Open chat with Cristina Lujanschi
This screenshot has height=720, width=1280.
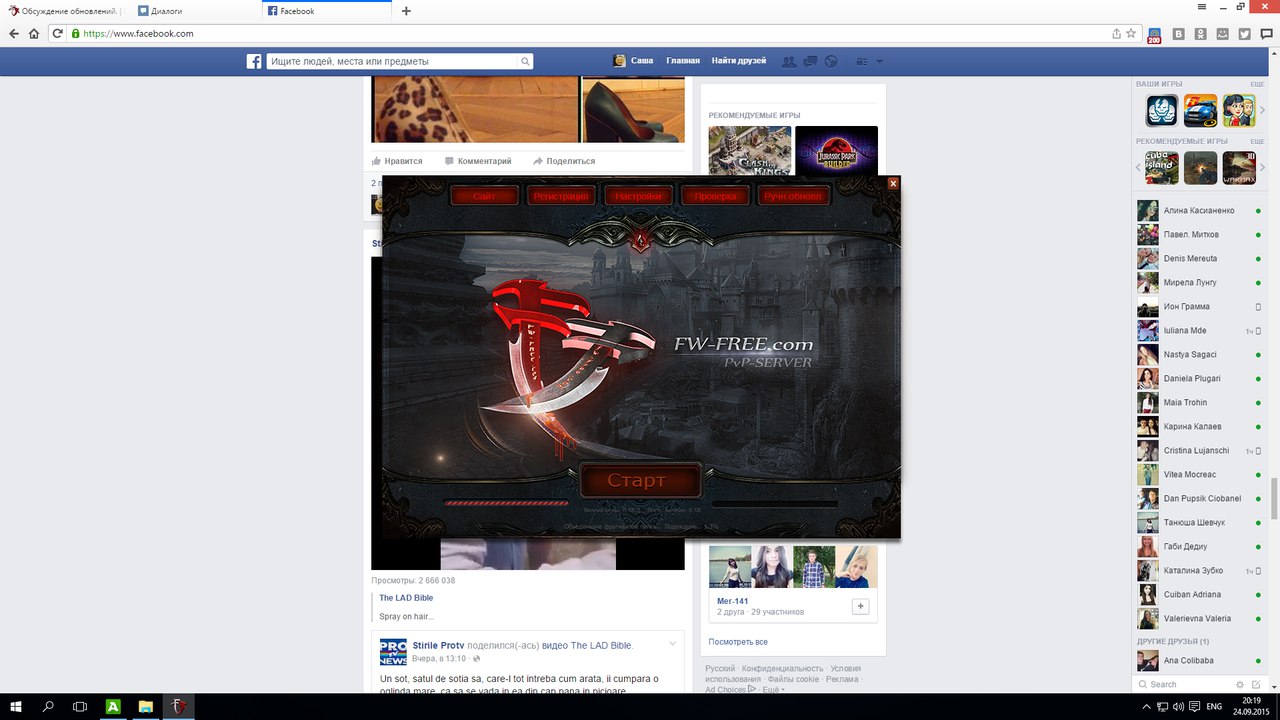pos(1199,451)
